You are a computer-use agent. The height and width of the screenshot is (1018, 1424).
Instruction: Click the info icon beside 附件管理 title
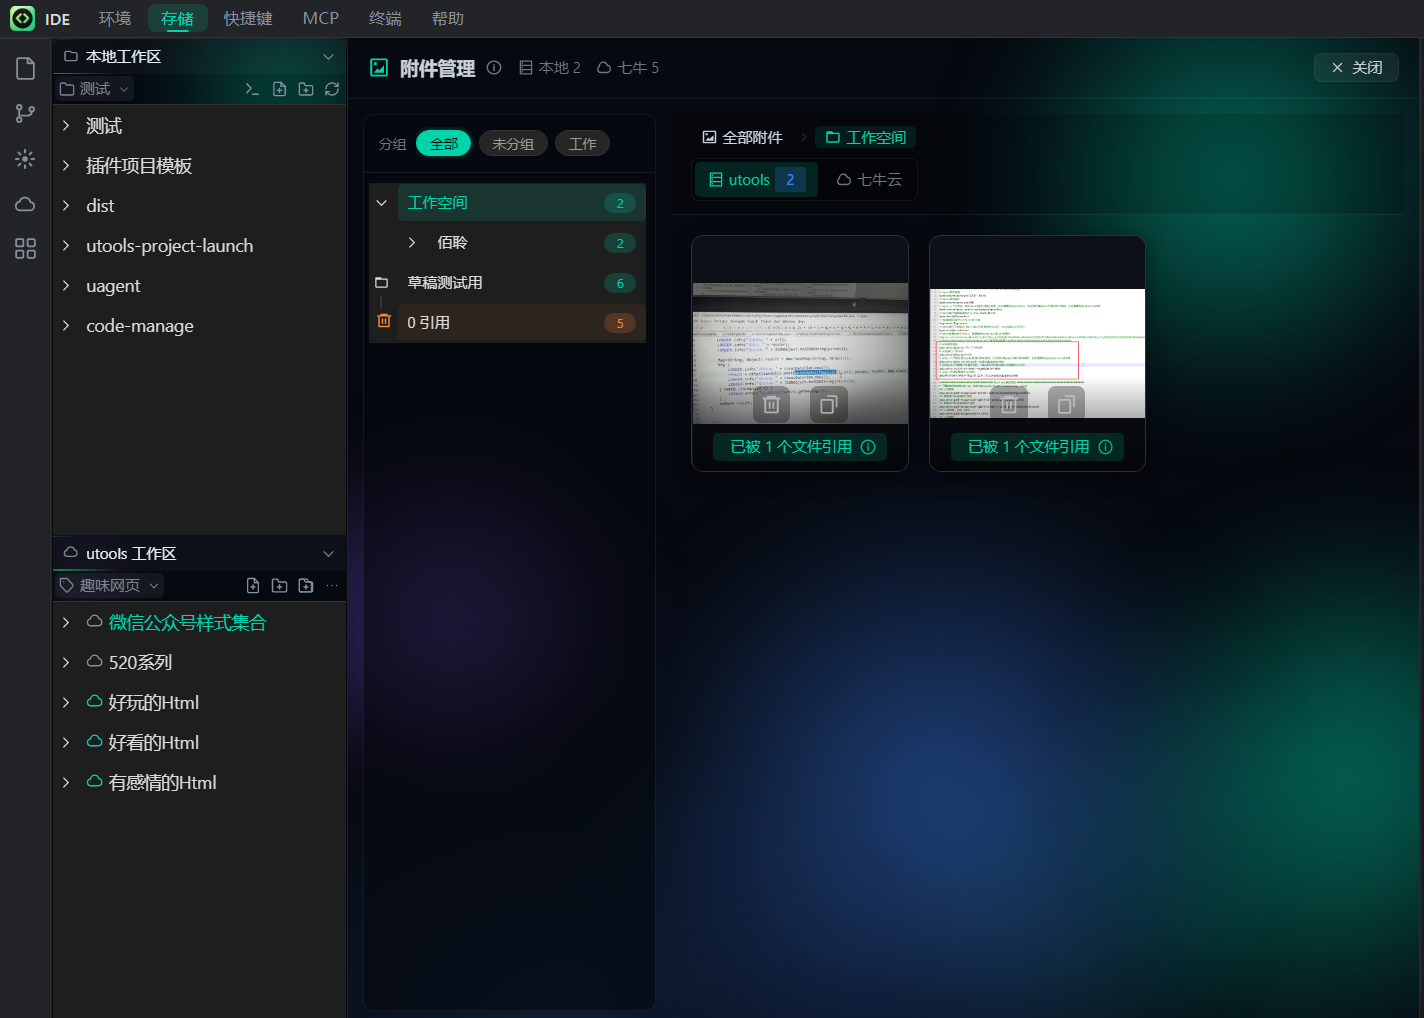point(494,68)
